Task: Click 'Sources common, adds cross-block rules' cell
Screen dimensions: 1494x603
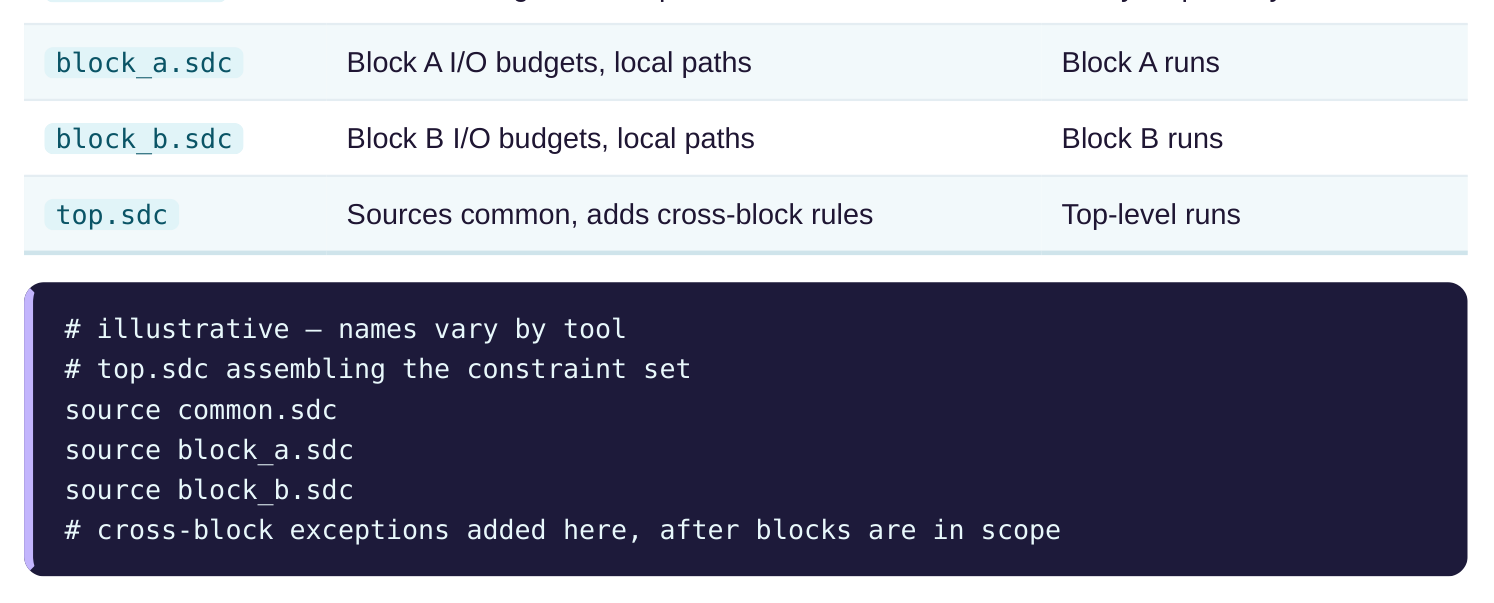Action: 610,215
